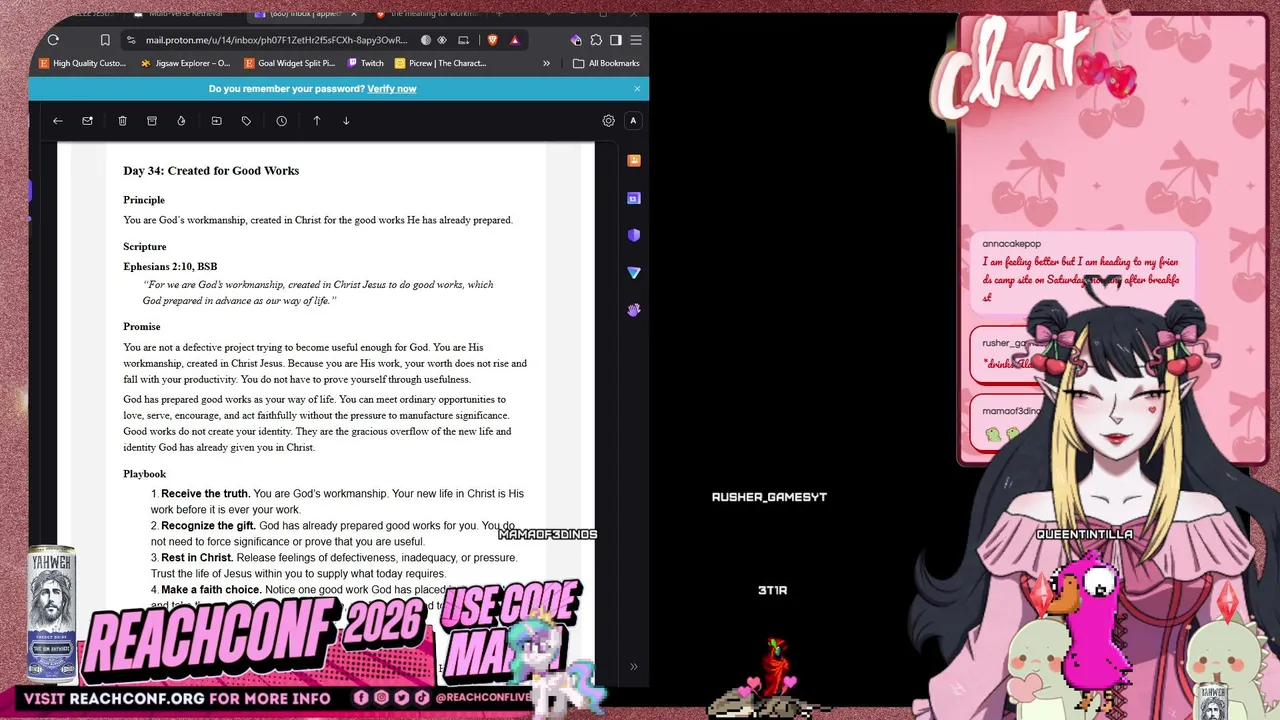The height and width of the screenshot is (720, 1280).
Task: Mark email as spam with fire icon
Action: (x=181, y=121)
